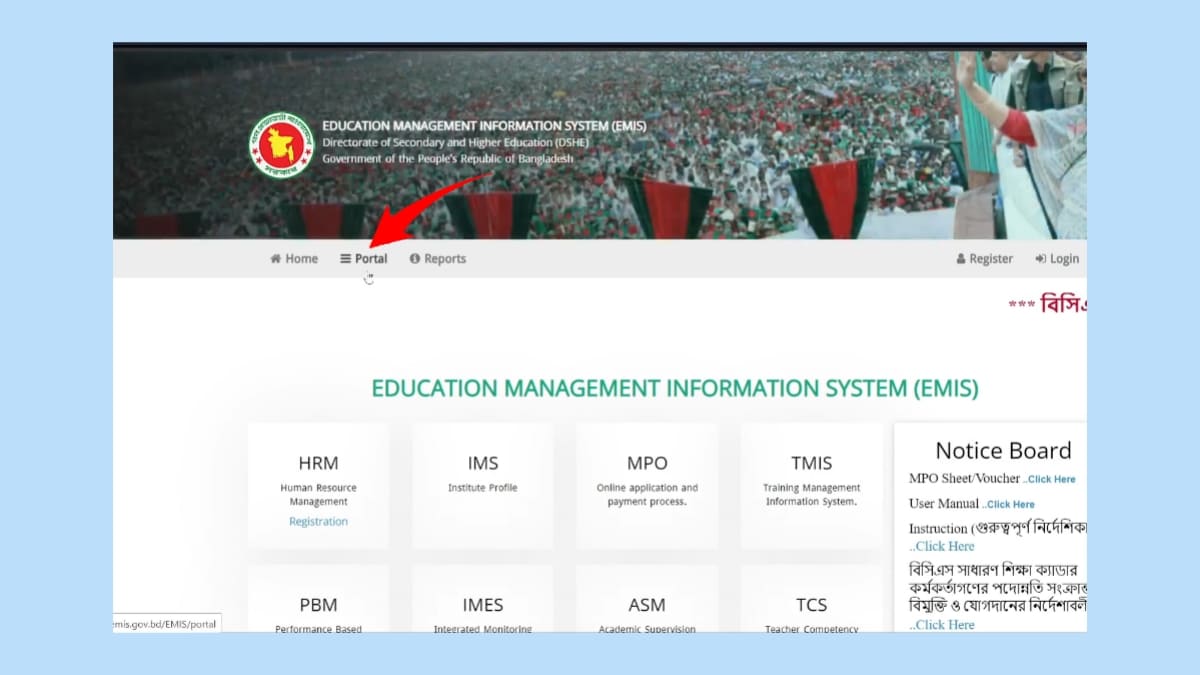Go to the Home page link

click(301, 259)
